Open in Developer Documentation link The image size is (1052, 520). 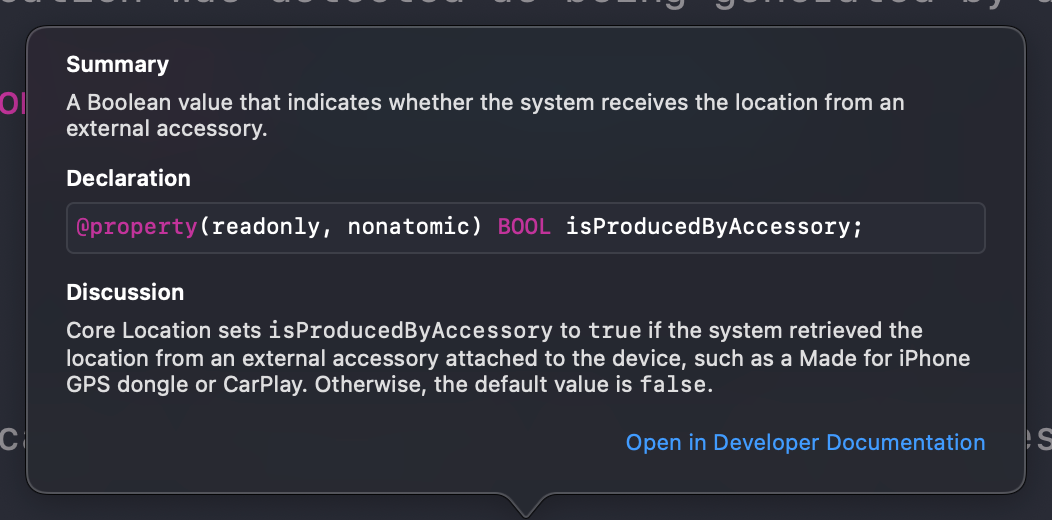point(805,442)
